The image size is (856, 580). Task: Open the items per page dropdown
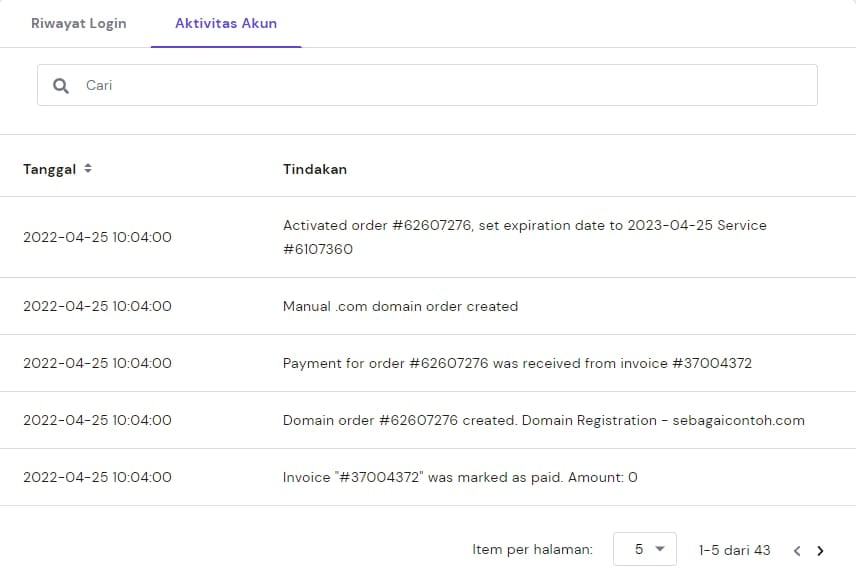click(x=644, y=549)
